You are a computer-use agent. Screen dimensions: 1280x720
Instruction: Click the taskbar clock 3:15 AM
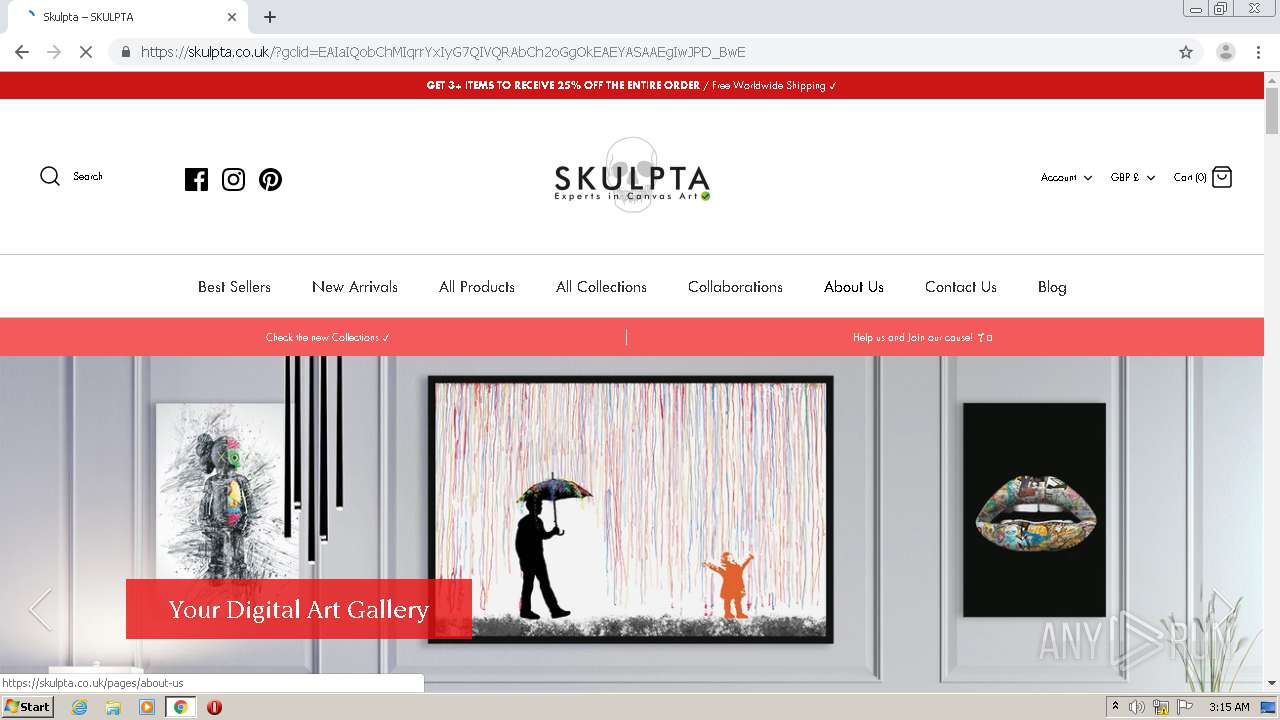click(1229, 707)
